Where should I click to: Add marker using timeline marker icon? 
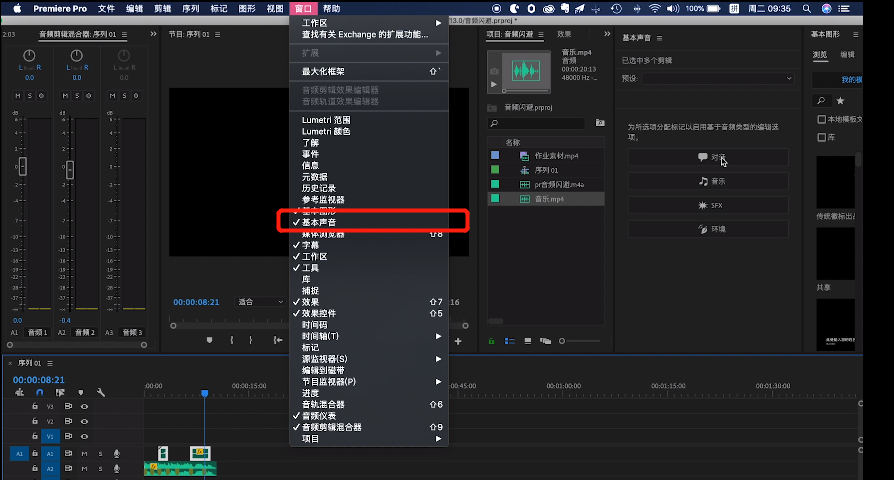tap(80, 392)
